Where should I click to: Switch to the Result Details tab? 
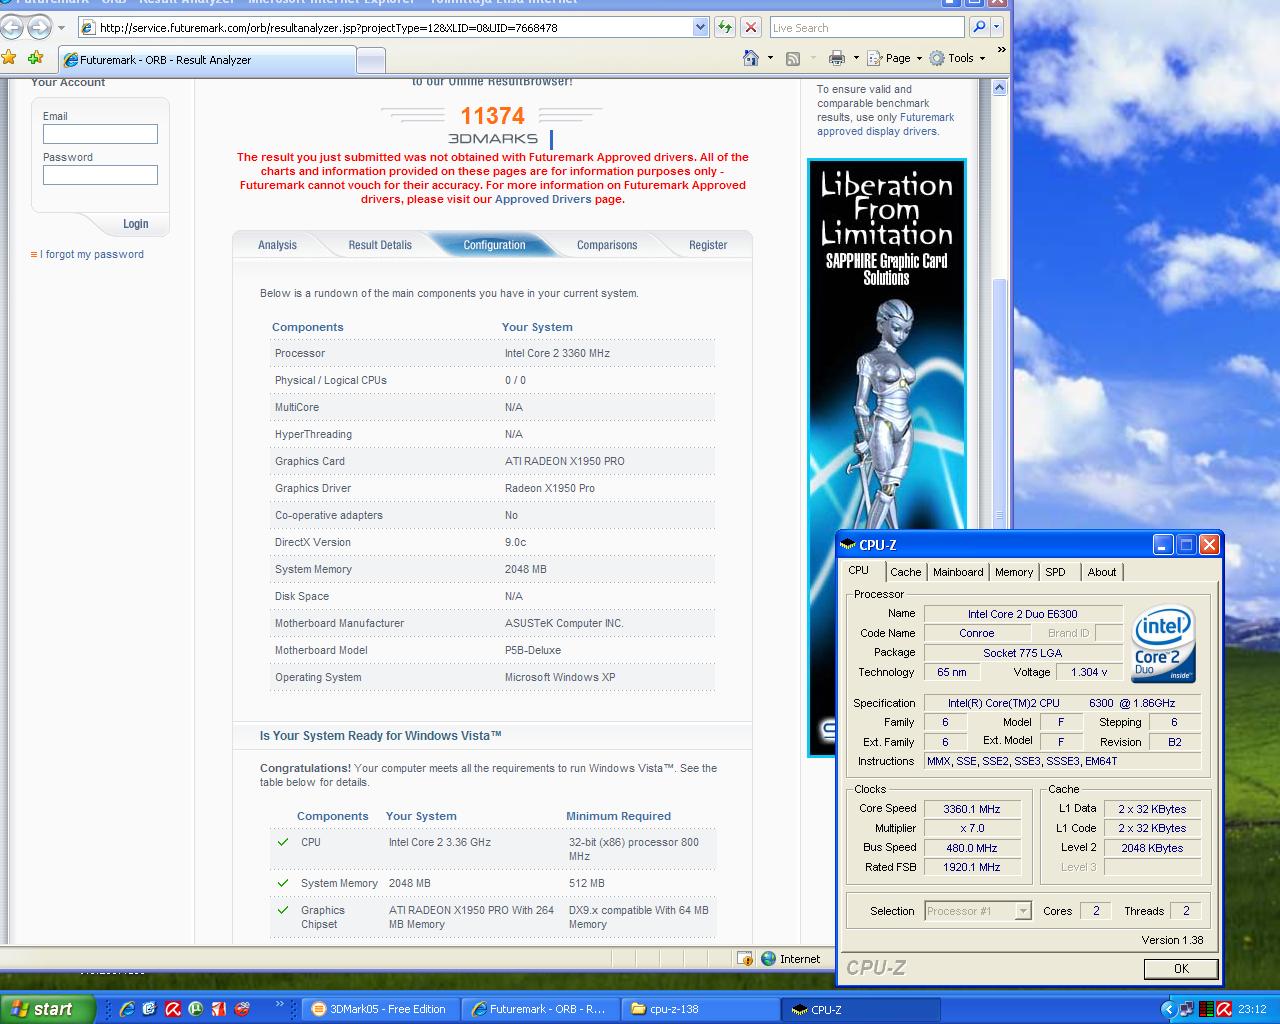[x=380, y=245]
